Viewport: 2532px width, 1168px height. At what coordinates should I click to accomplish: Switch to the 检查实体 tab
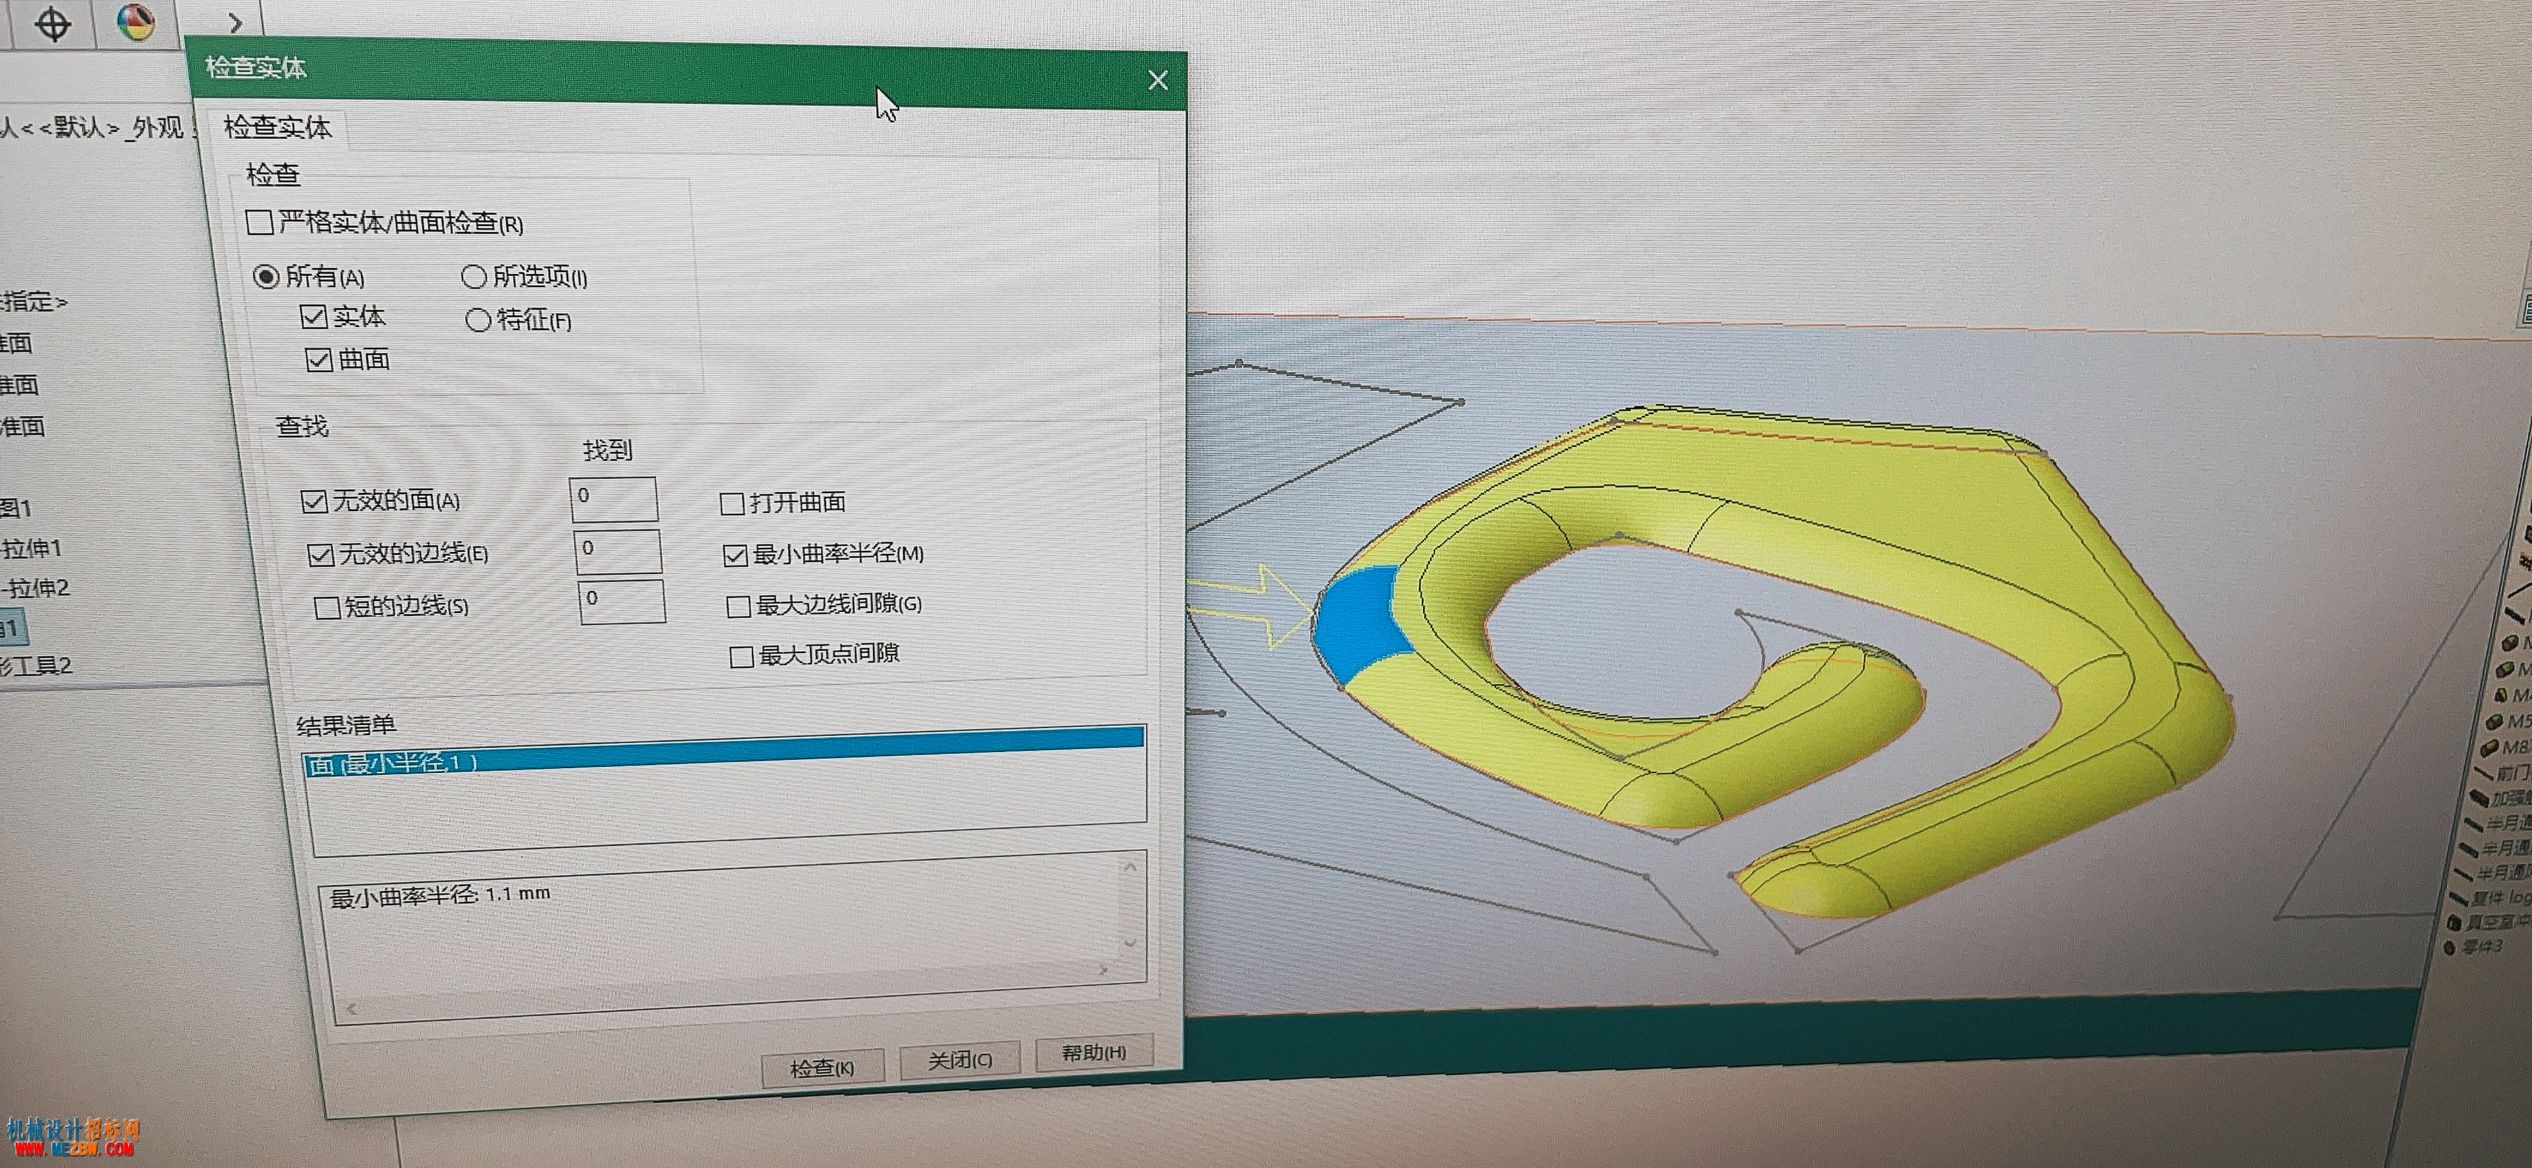point(277,127)
